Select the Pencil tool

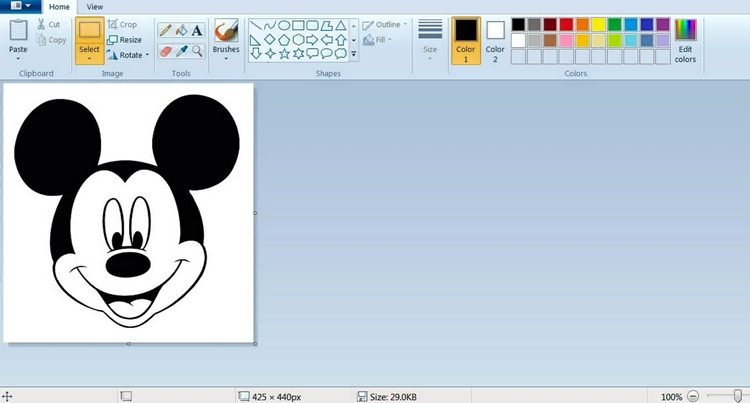(164, 30)
